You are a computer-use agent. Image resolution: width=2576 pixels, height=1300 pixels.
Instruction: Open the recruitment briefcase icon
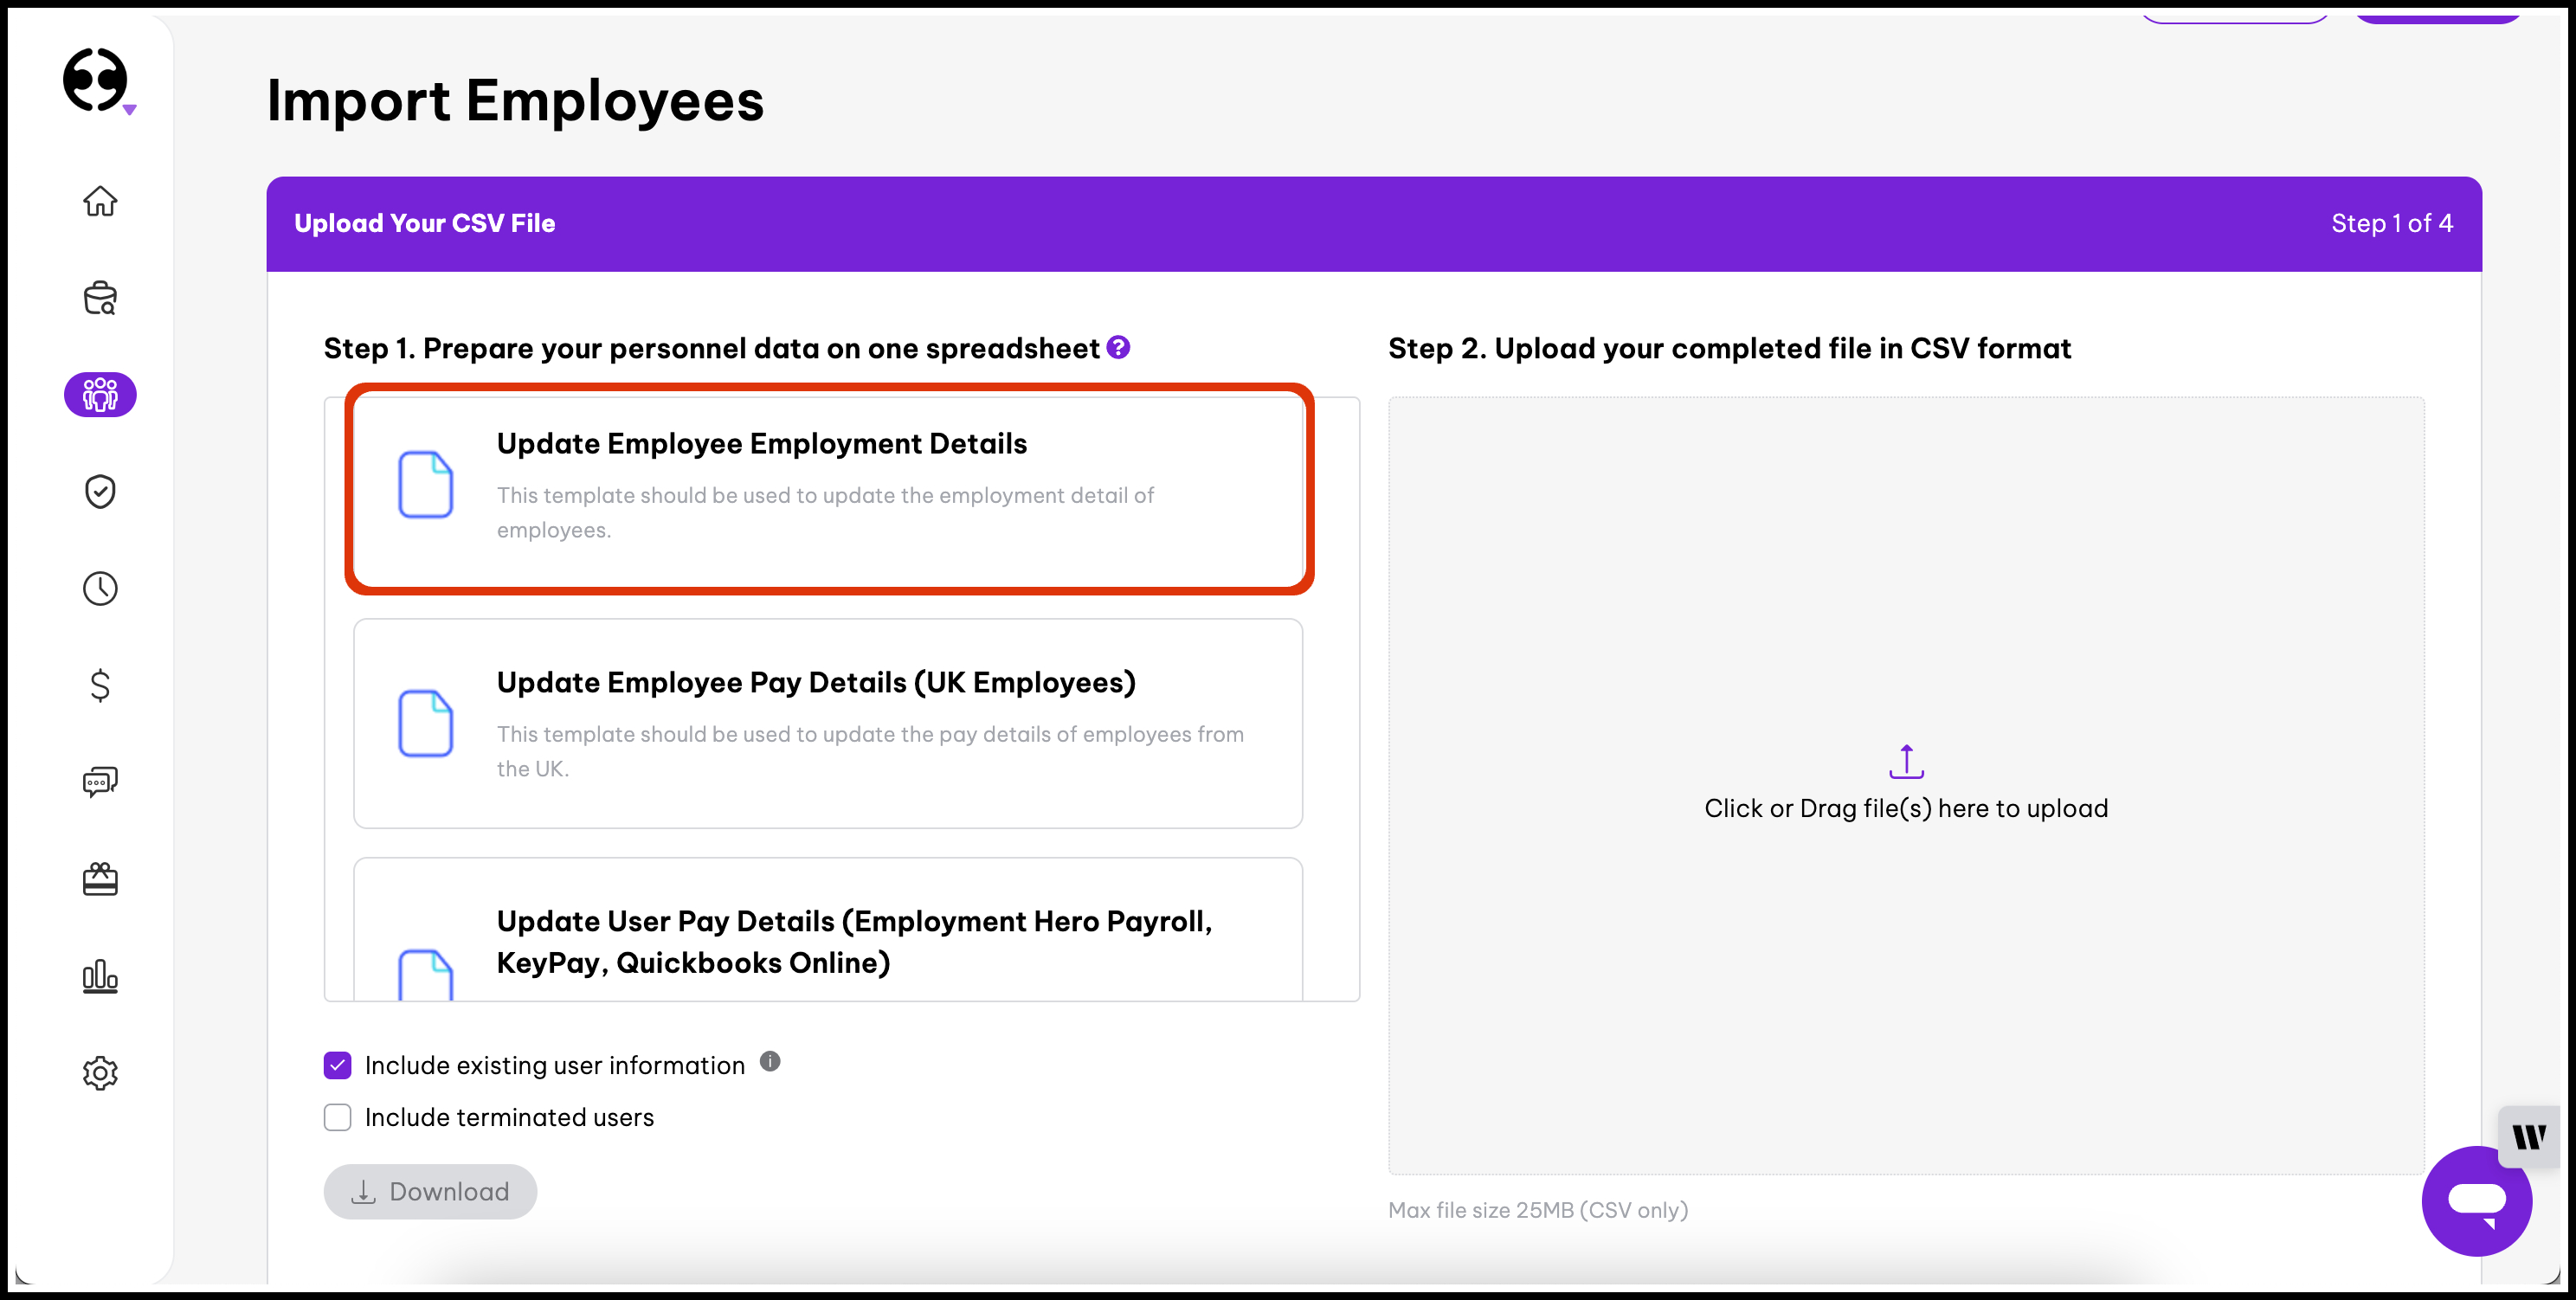[100, 298]
